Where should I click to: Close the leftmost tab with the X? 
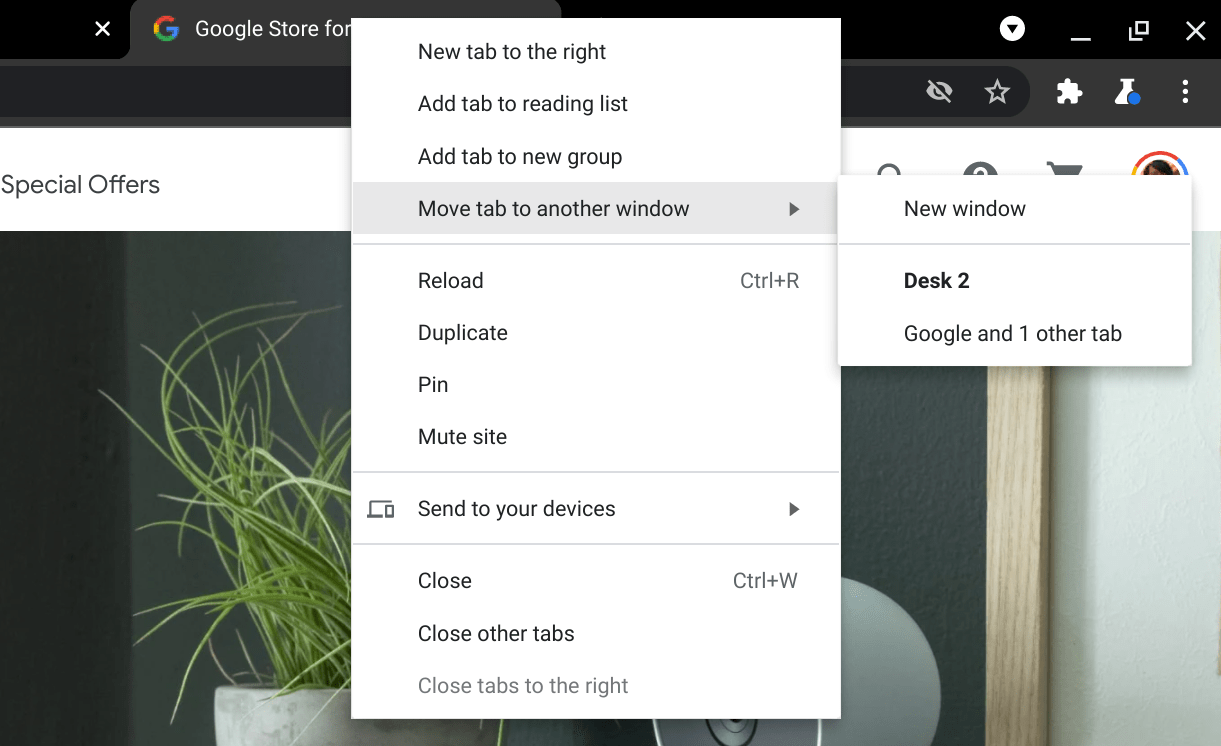[x=102, y=30]
